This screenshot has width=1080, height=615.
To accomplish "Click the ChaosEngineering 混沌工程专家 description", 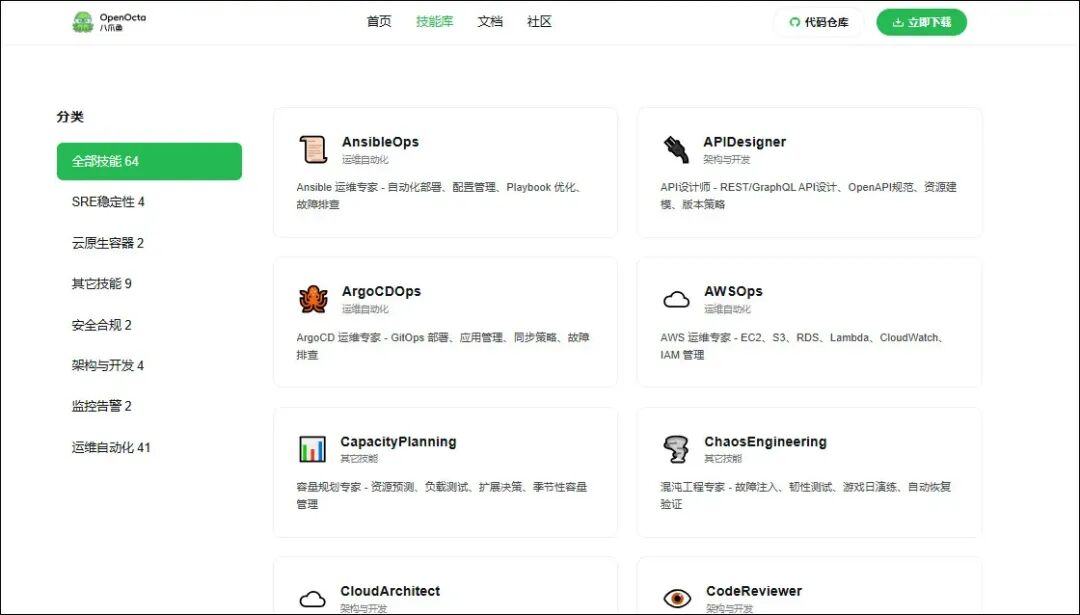I will click(x=805, y=496).
